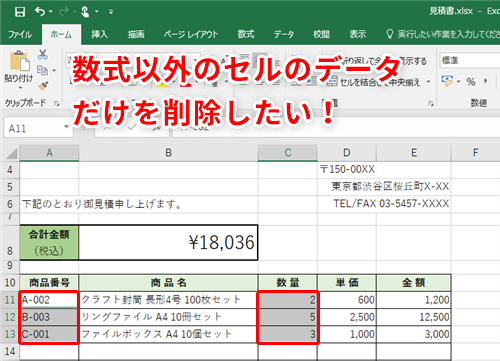The width and height of the screenshot is (500, 361).
Task: Switch to the ホーム tab
Action: coord(61,34)
